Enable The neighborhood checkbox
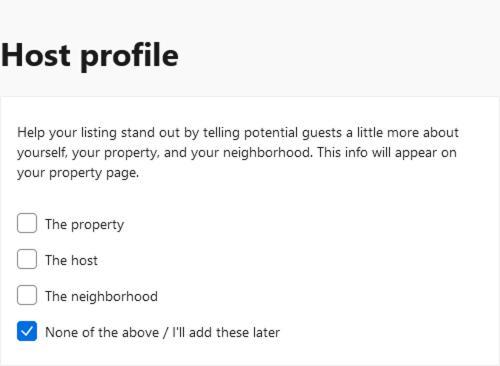Image resolution: width=500 pixels, height=366 pixels. coord(27,295)
